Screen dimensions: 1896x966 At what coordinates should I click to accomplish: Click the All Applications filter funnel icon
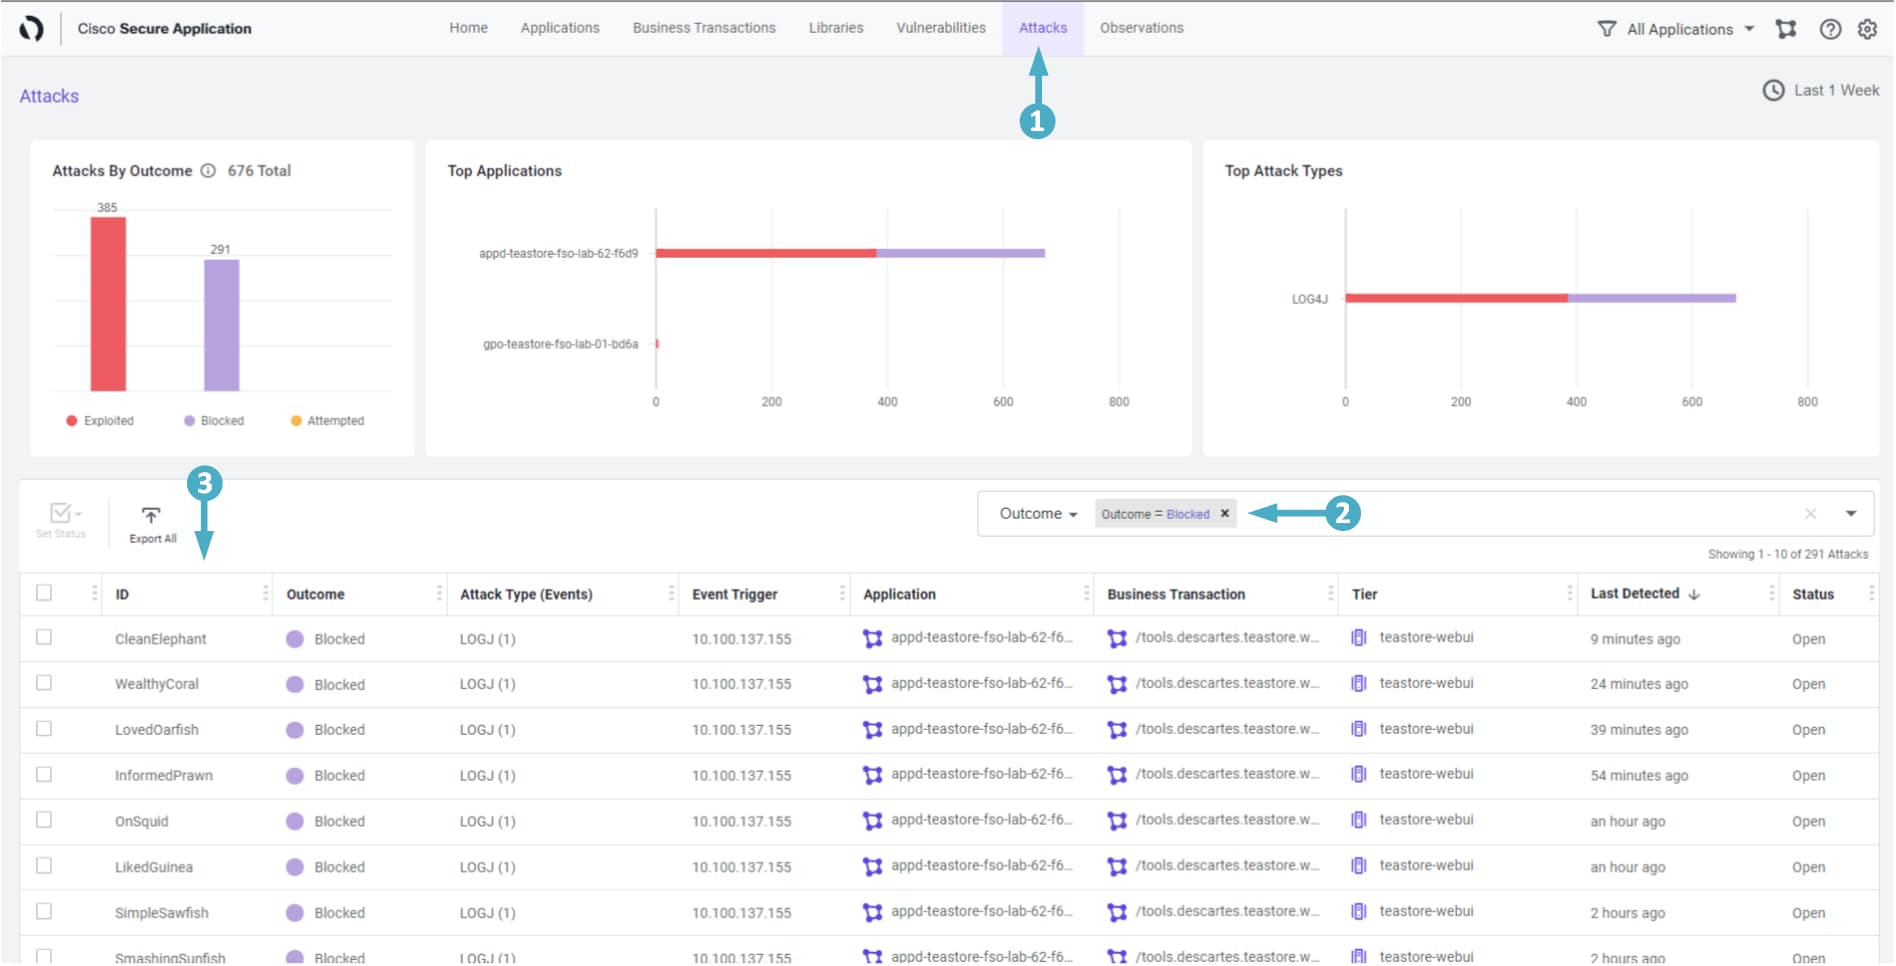point(1607,29)
